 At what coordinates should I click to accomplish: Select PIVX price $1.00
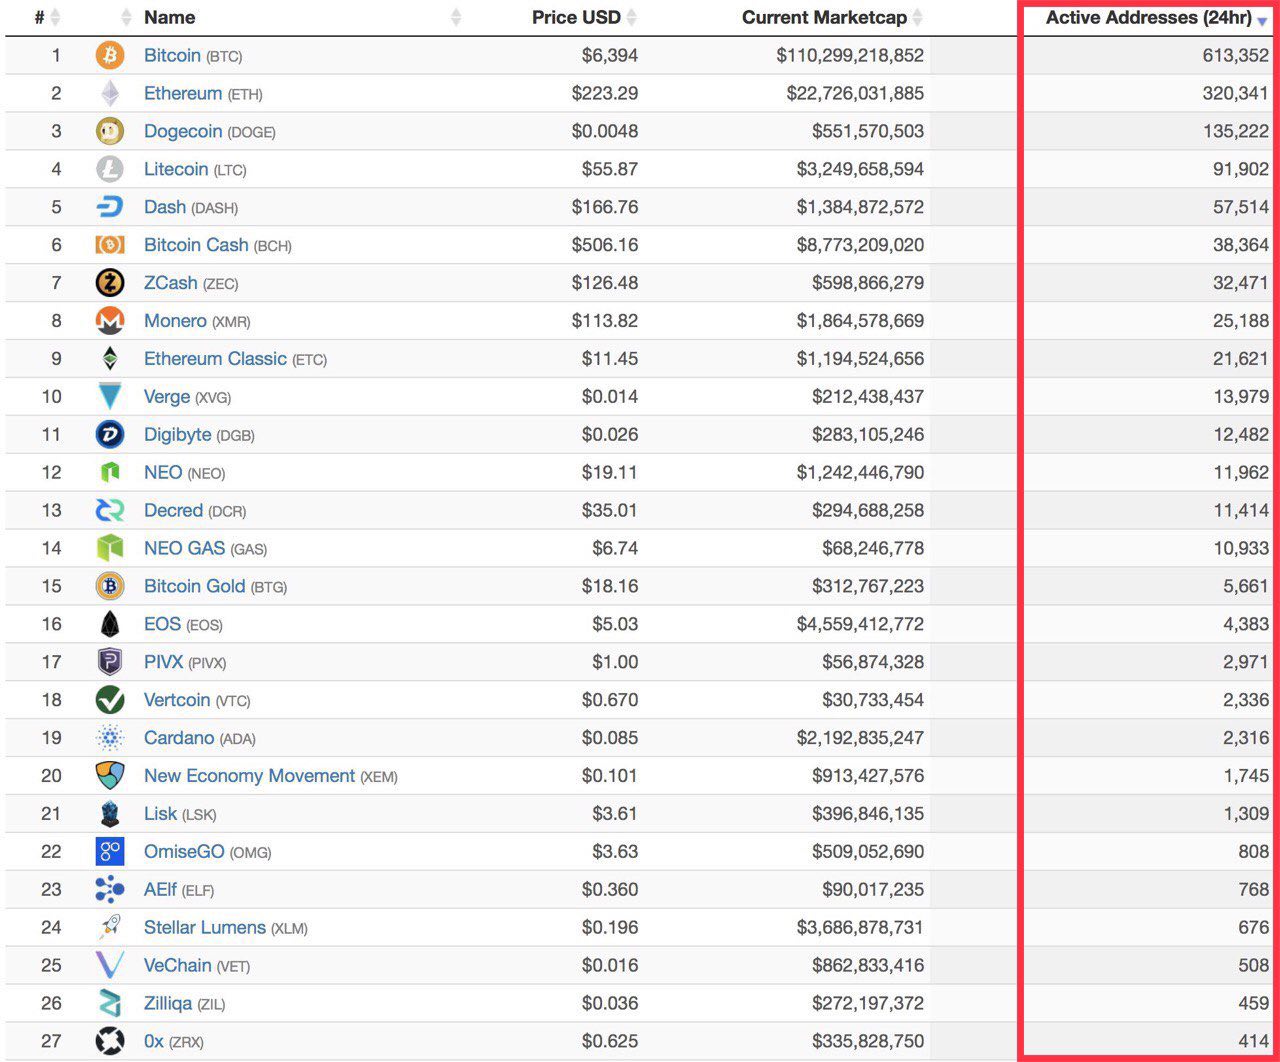coord(615,662)
